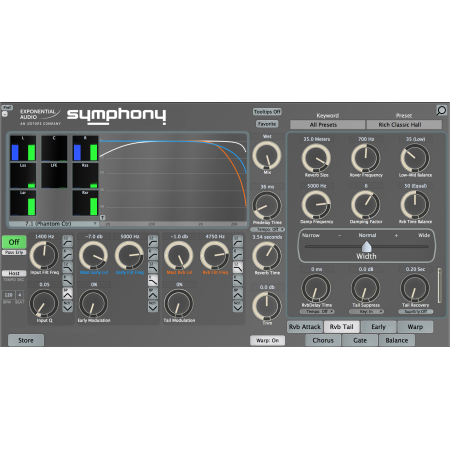Switch to the Rvb Attack tab
This screenshot has height=450, width=450.
pyautogui.click(x=305, y=327)
